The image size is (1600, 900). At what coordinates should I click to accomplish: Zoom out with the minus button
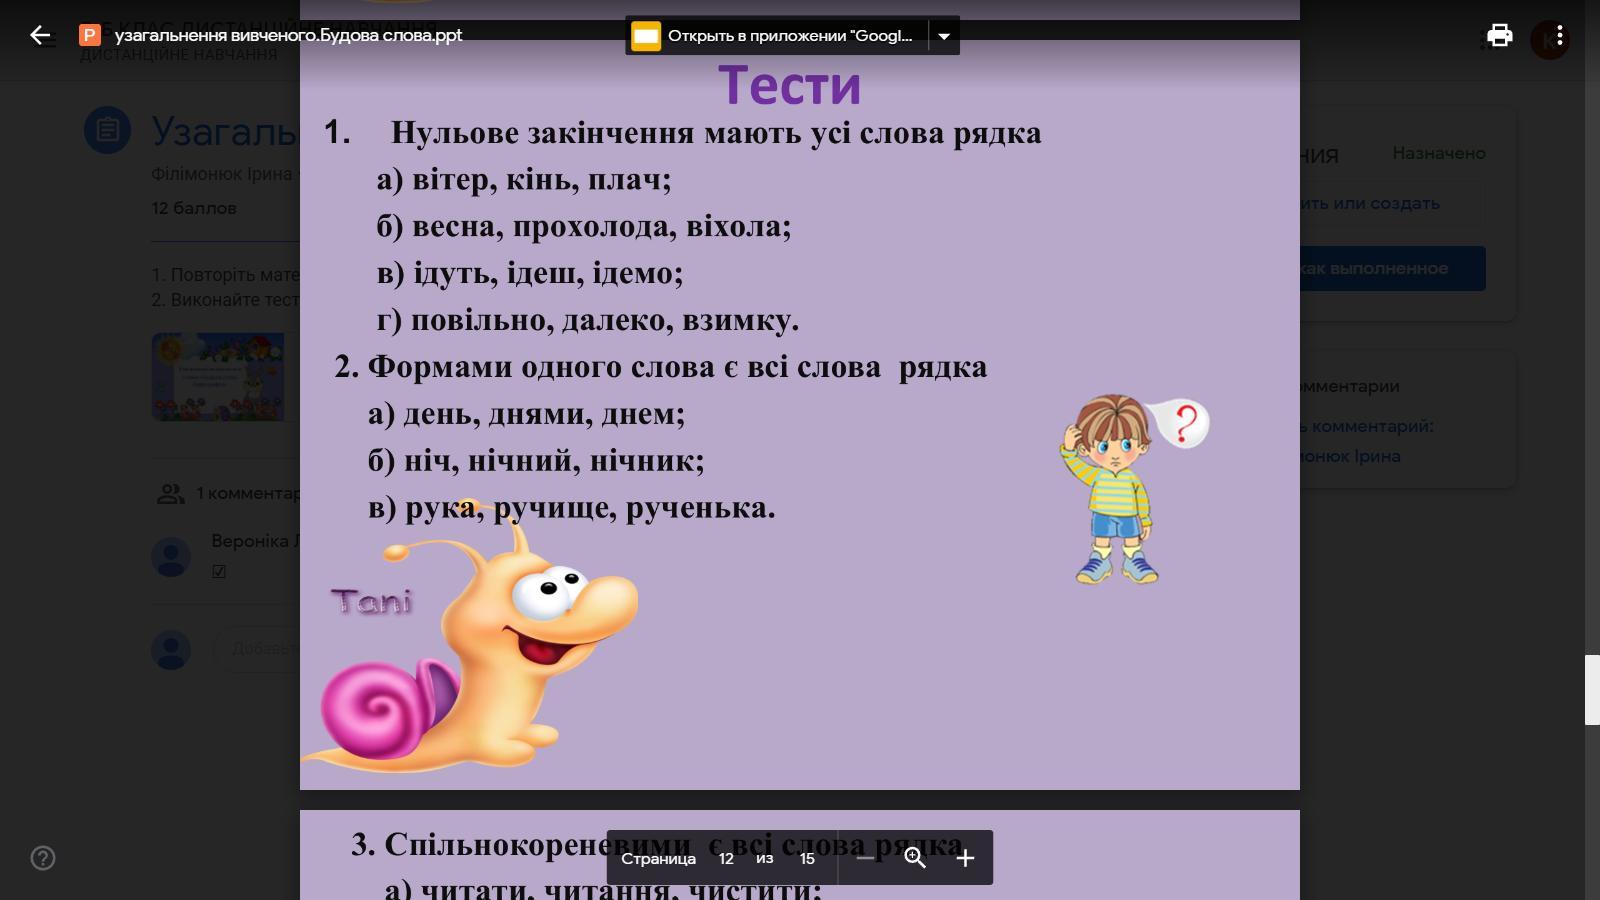pyautogui.click(x=865, y=858)
